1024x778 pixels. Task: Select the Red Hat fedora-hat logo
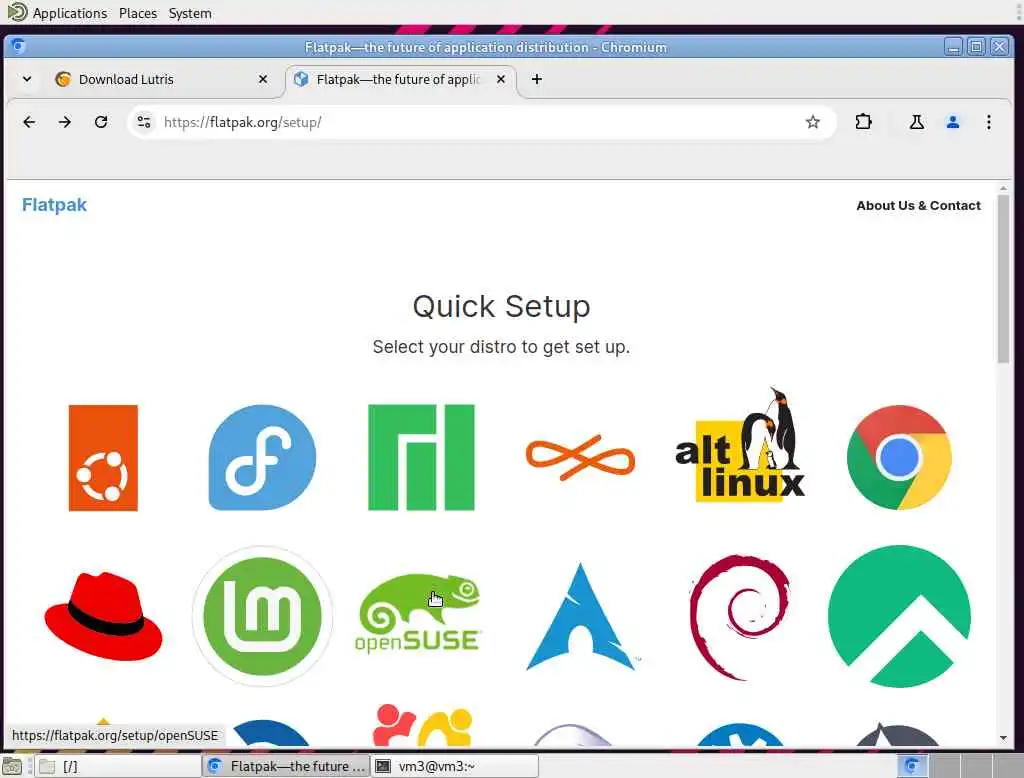[103, 616]
